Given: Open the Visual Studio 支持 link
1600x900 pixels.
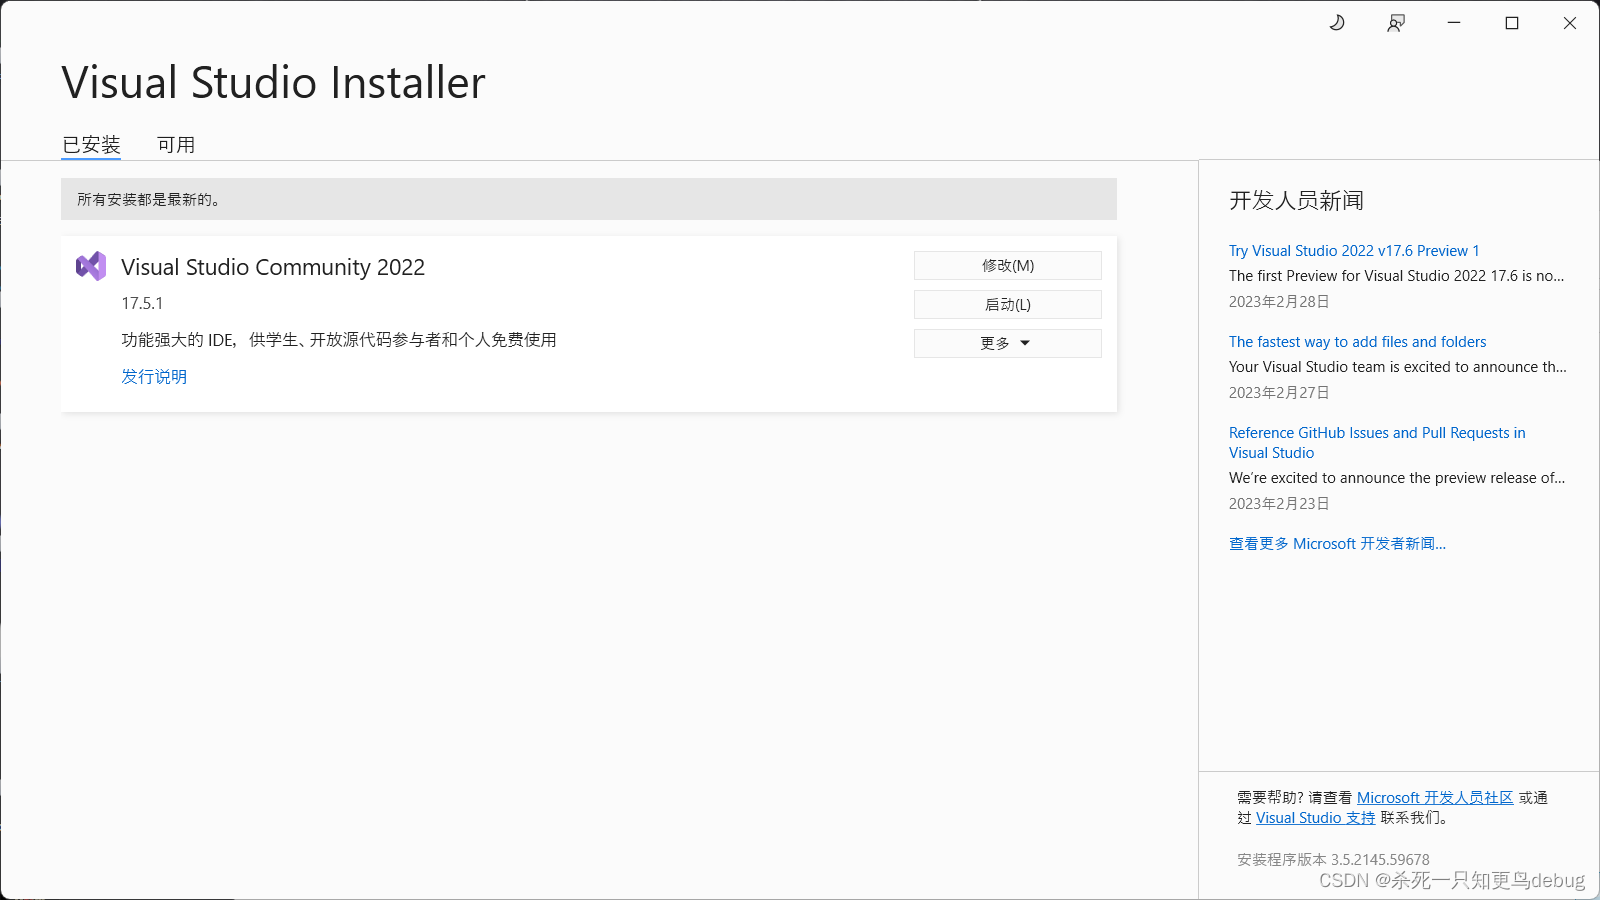Looking at the screenshot, I should pos(1316,818).
